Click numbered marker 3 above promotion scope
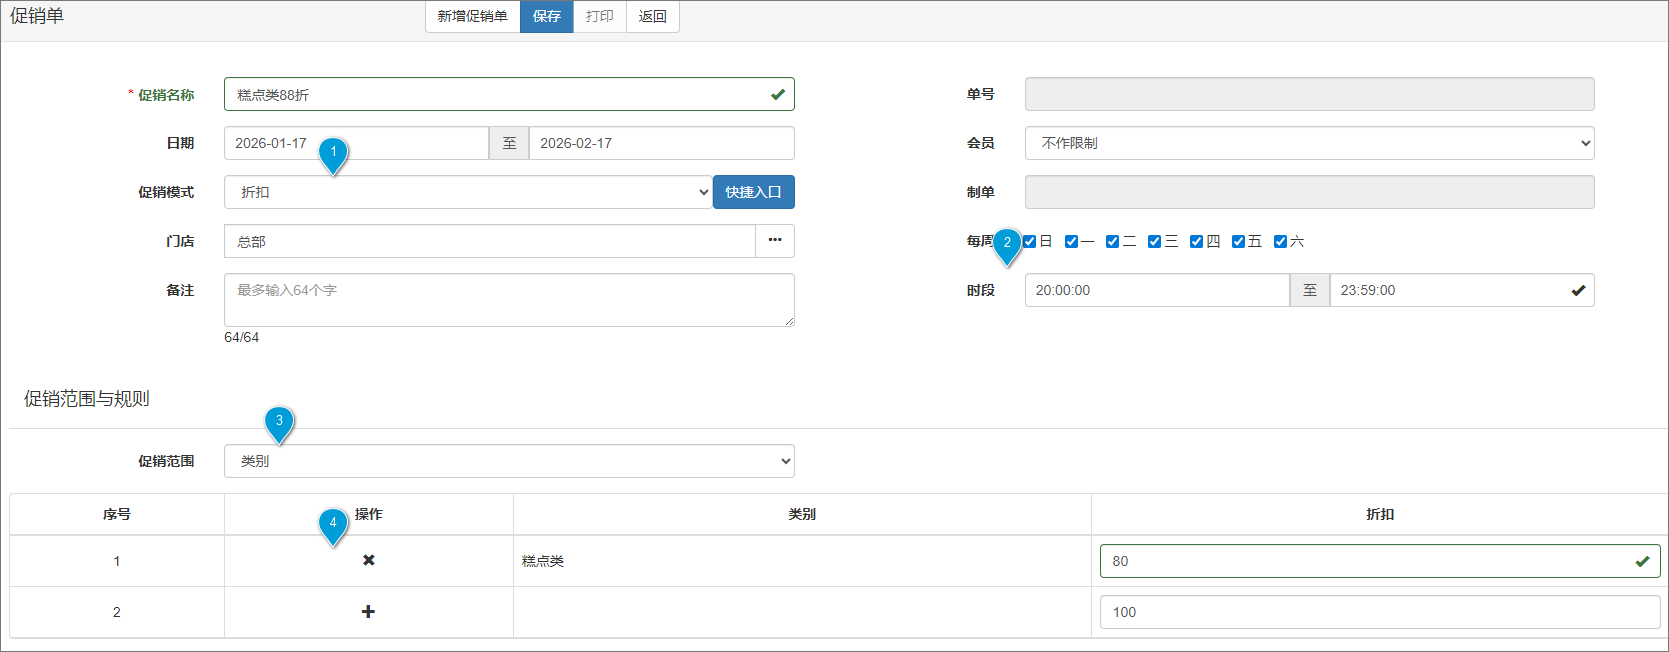Image resolution: width=1669 pixels, height=652 pixels. click(279, 421)
